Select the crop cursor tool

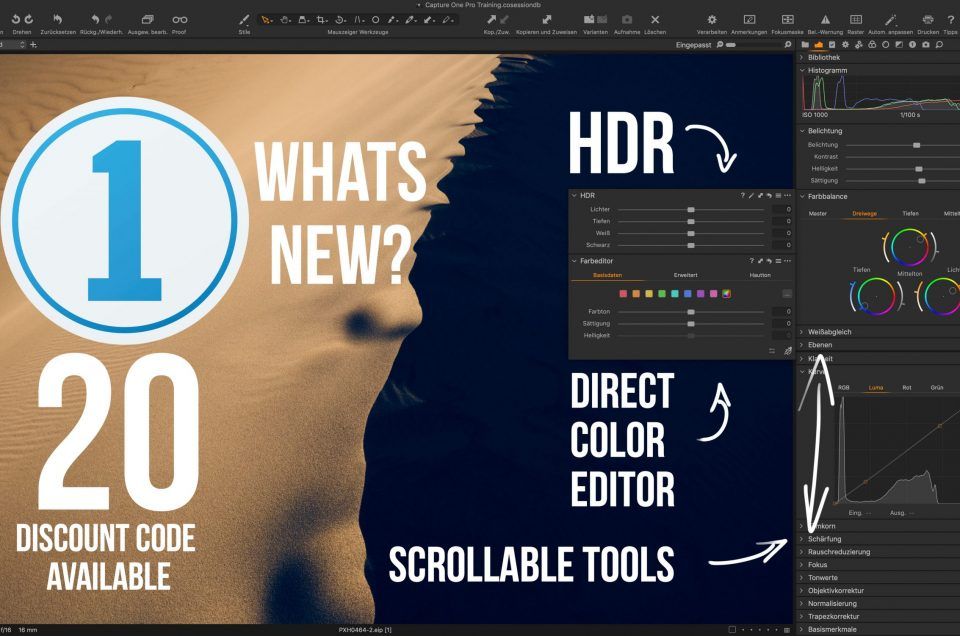tap(322, 20)
